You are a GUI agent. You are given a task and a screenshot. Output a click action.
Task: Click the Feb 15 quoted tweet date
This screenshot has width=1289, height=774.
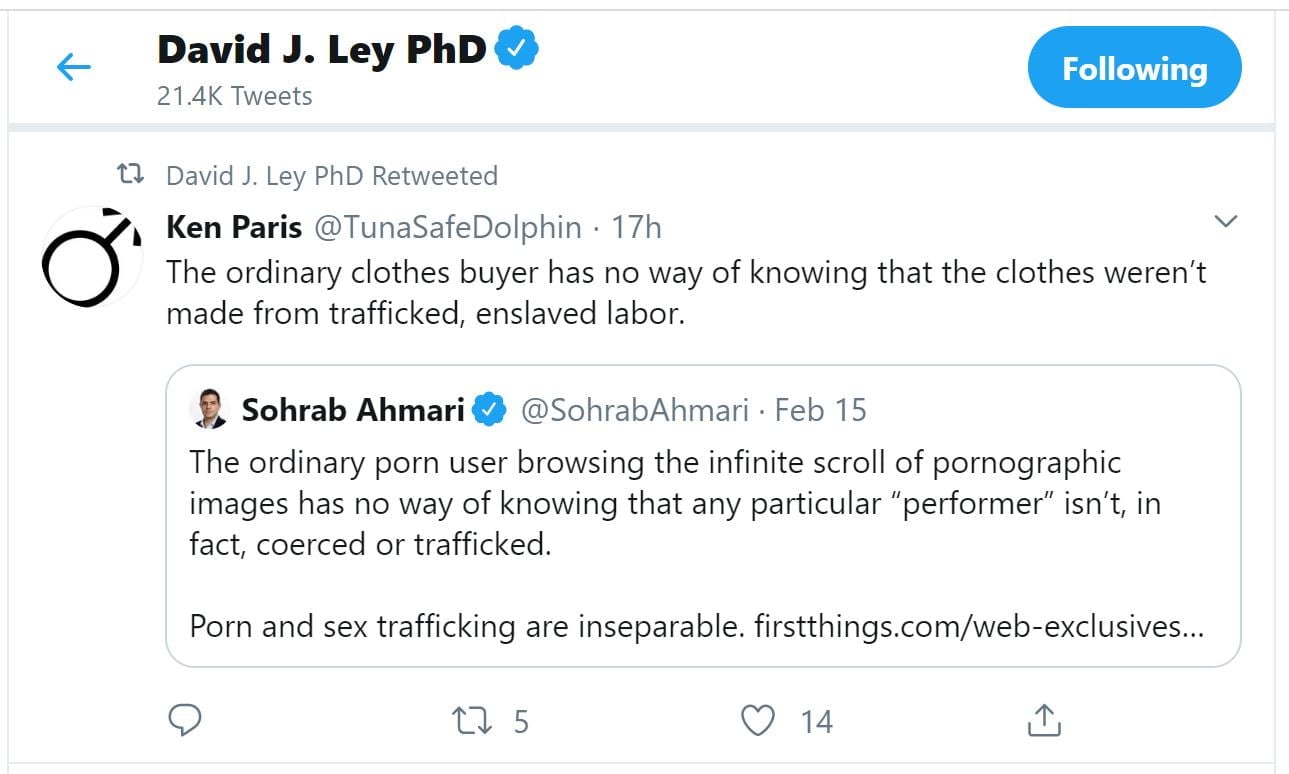pos(820,409)
